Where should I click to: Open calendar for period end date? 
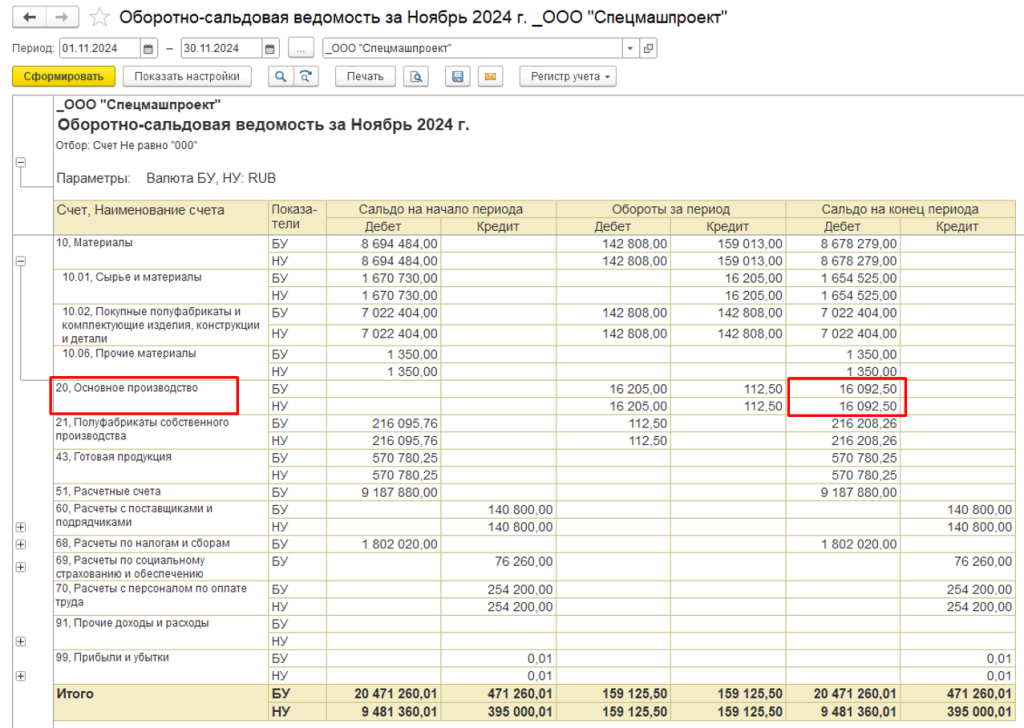[270, 48]
